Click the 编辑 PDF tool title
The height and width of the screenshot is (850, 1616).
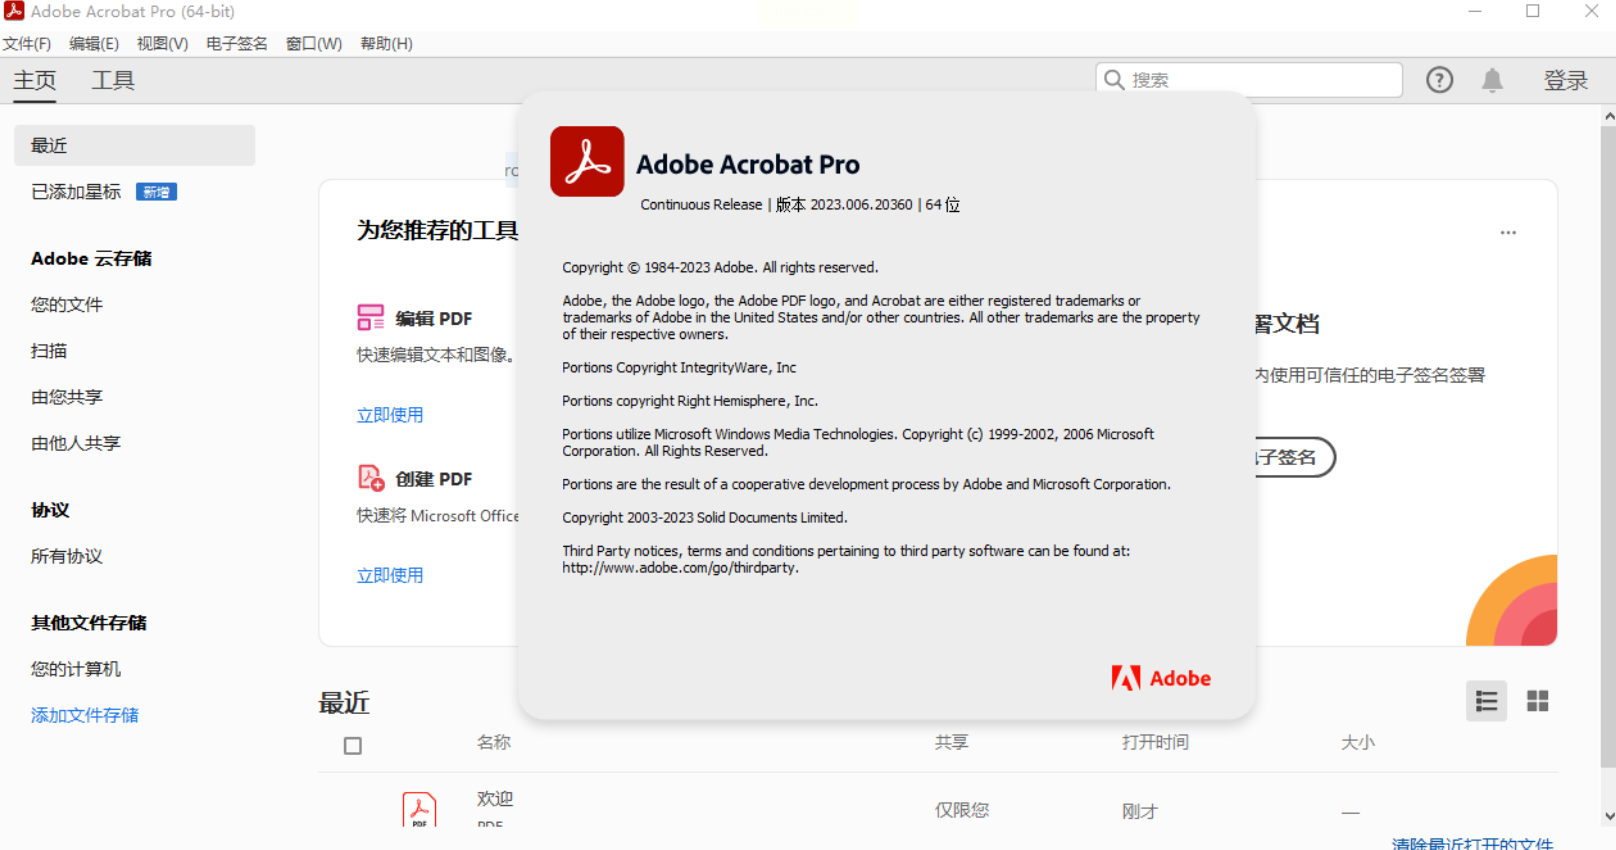(x=434, y=319)
